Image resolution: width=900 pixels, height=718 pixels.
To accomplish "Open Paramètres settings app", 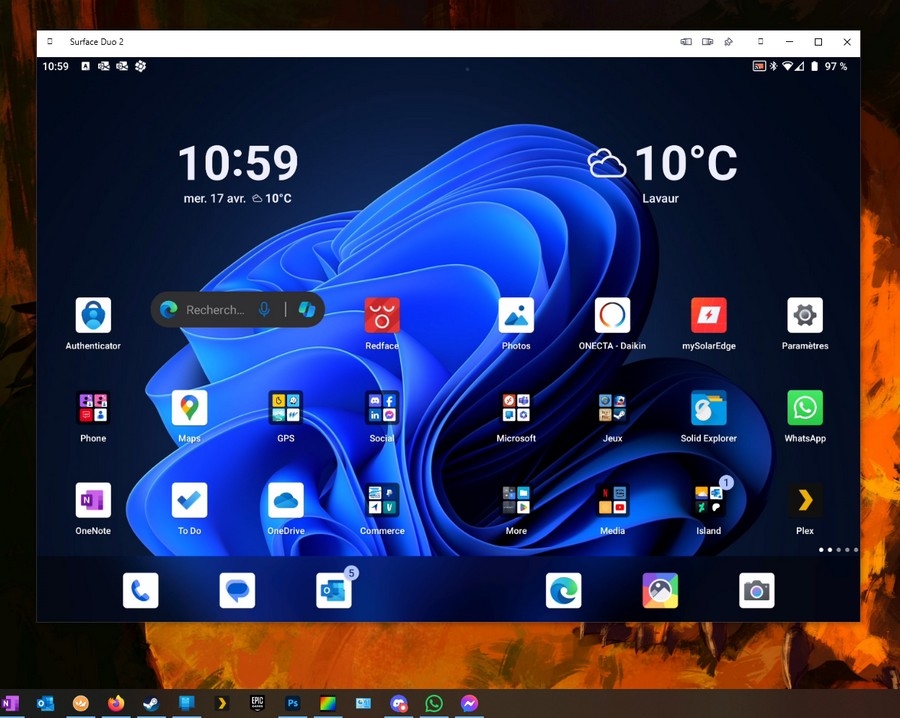I will (805, 316).
